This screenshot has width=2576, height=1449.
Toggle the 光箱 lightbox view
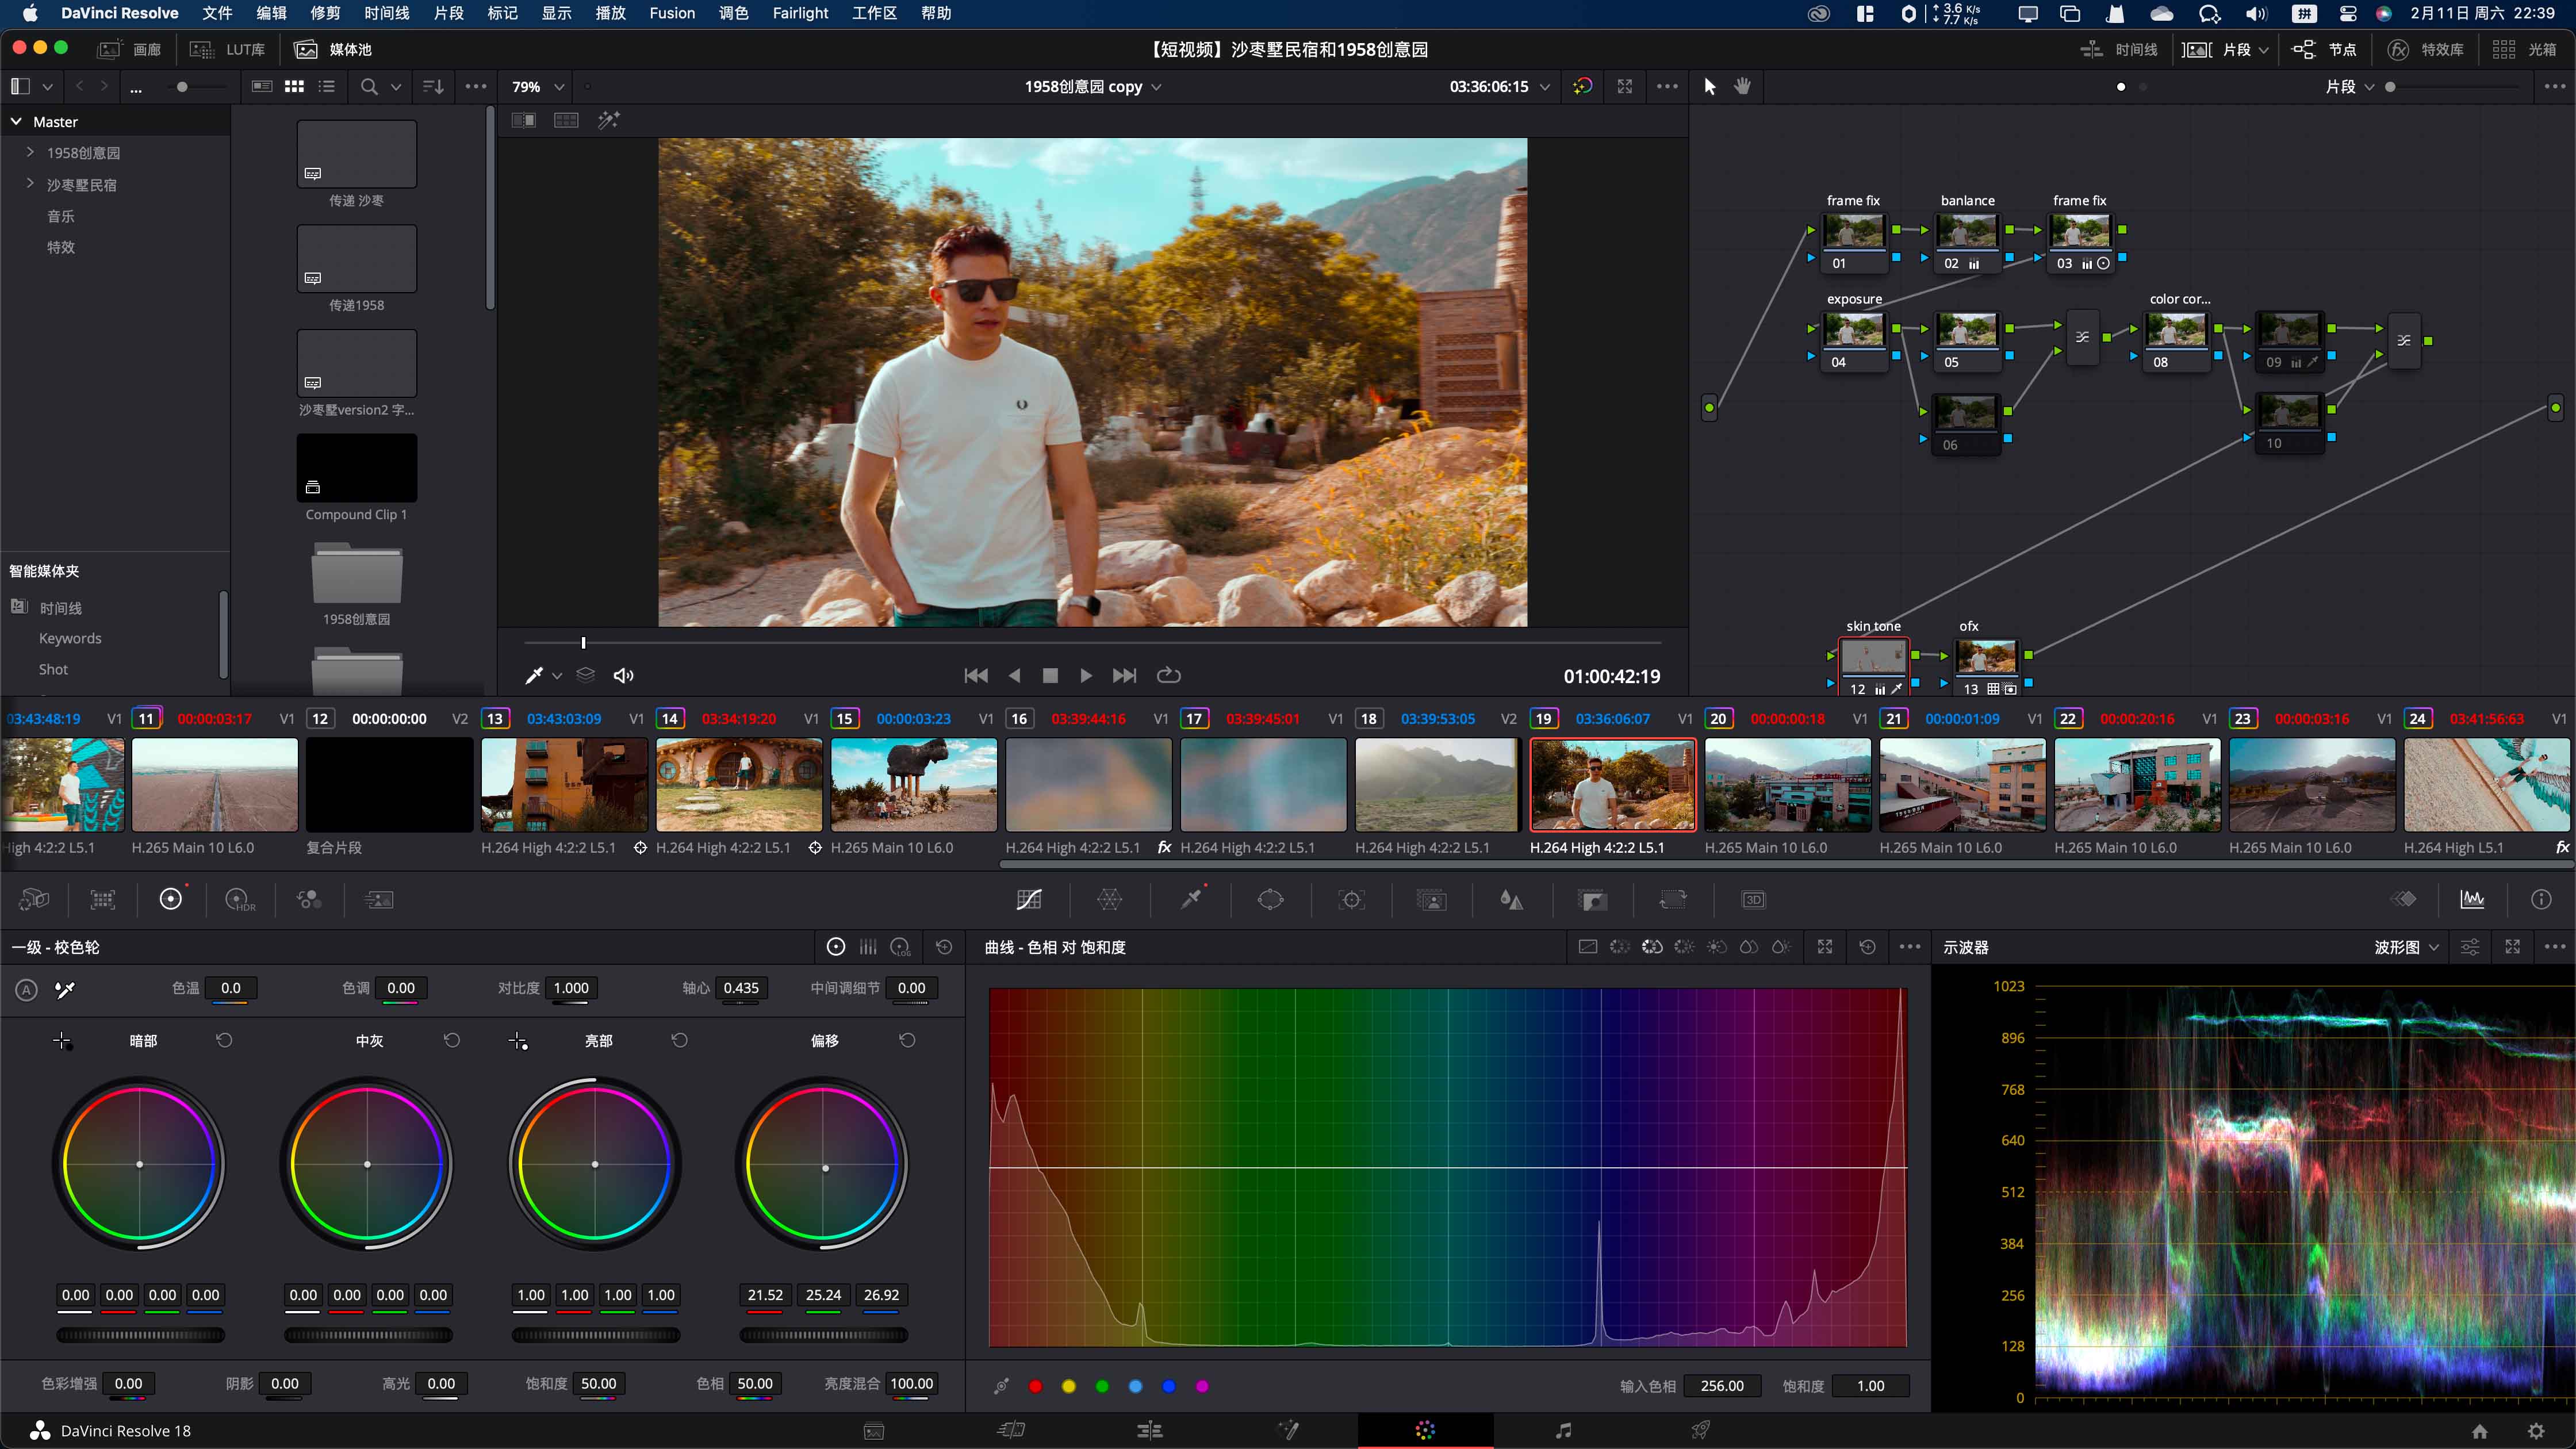[x=2524, y=49]
